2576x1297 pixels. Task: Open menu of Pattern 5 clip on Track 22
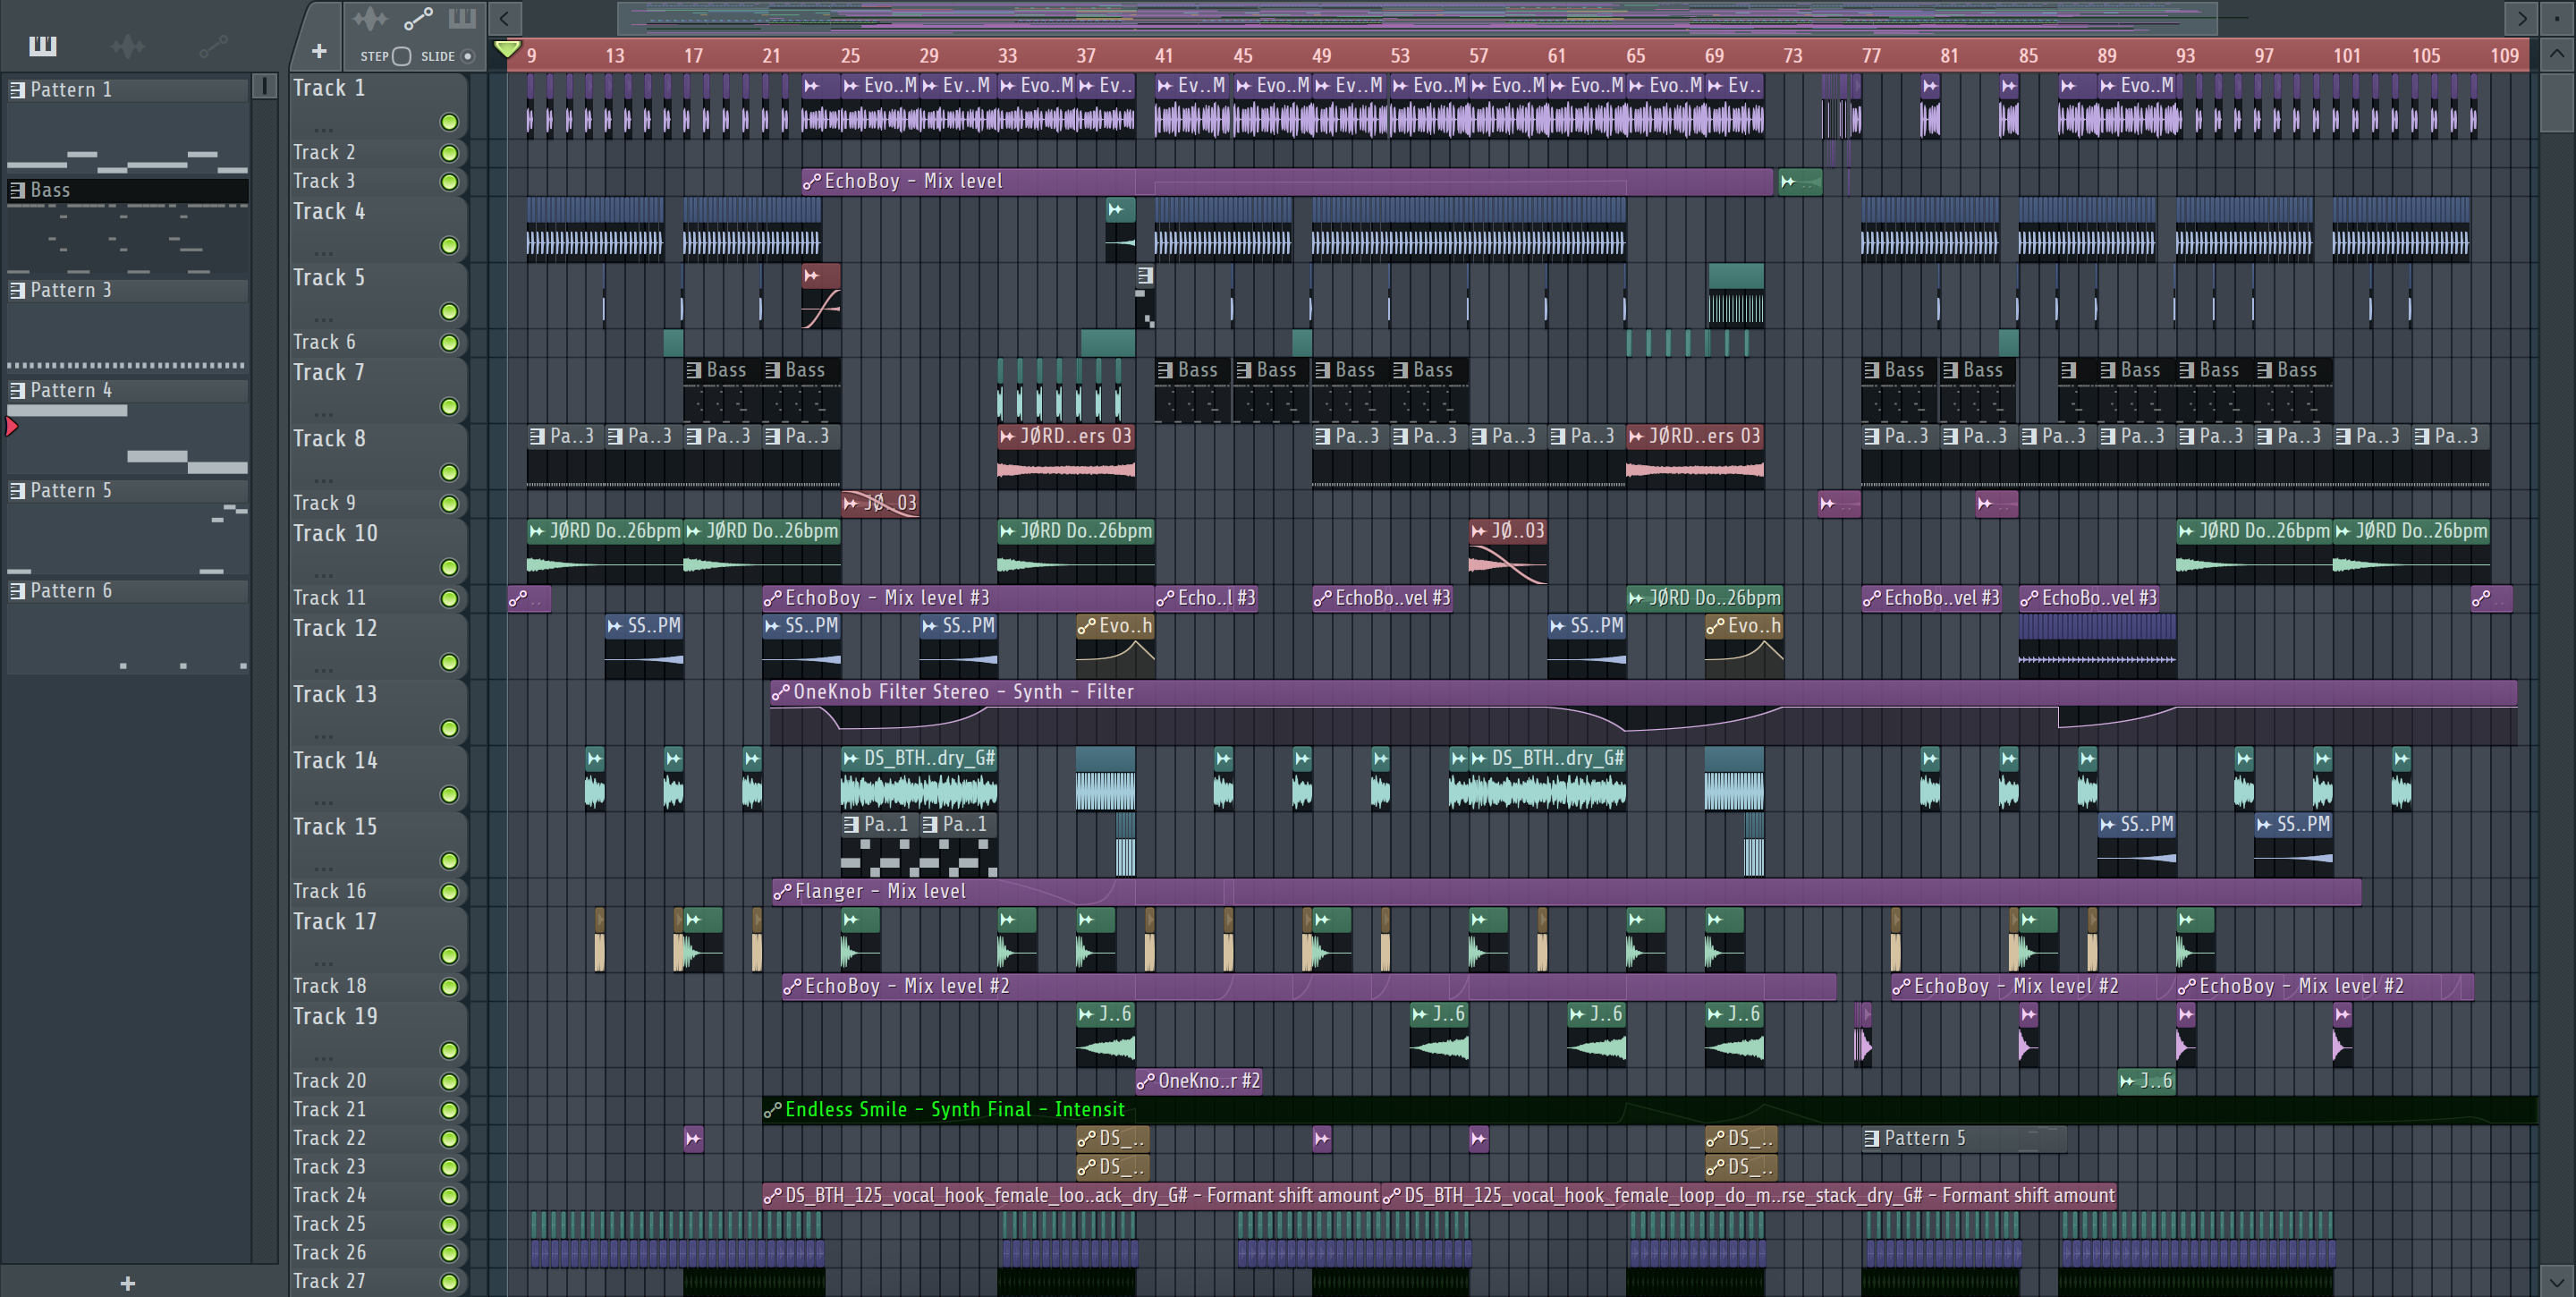(x=1871, y=1138)
